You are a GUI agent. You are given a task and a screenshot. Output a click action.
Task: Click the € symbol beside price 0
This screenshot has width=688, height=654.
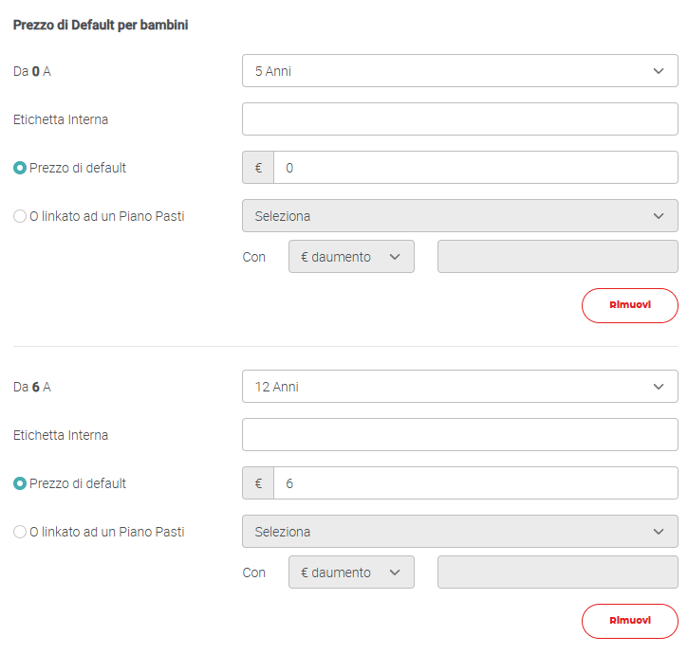point(258,168)
